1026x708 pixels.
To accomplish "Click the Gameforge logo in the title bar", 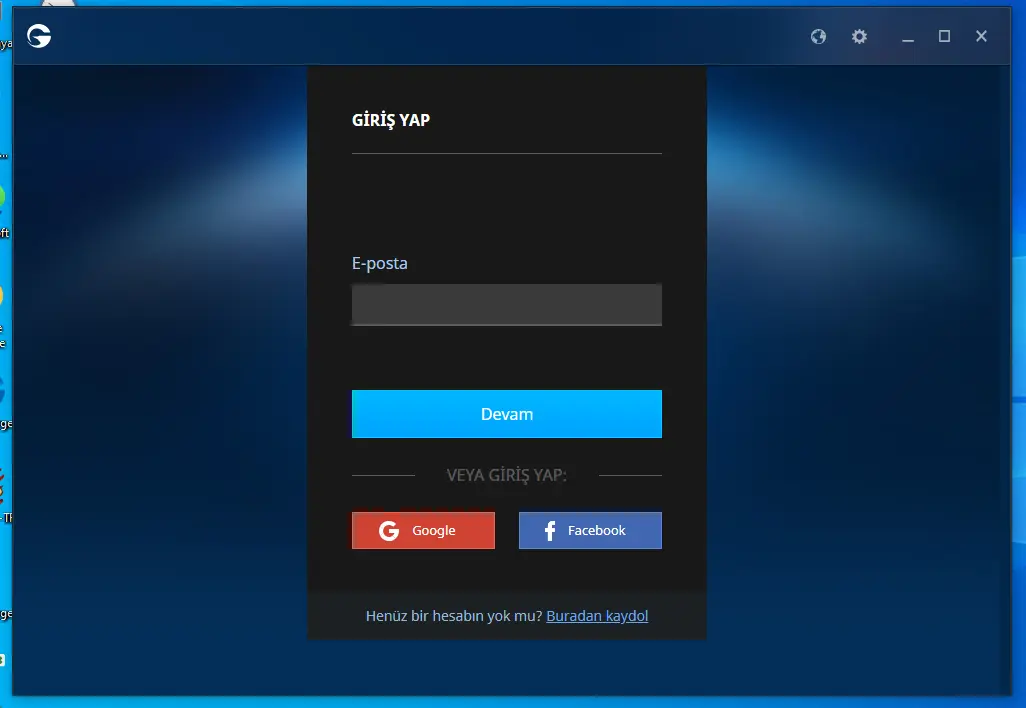I will click(x=39, y=37).
